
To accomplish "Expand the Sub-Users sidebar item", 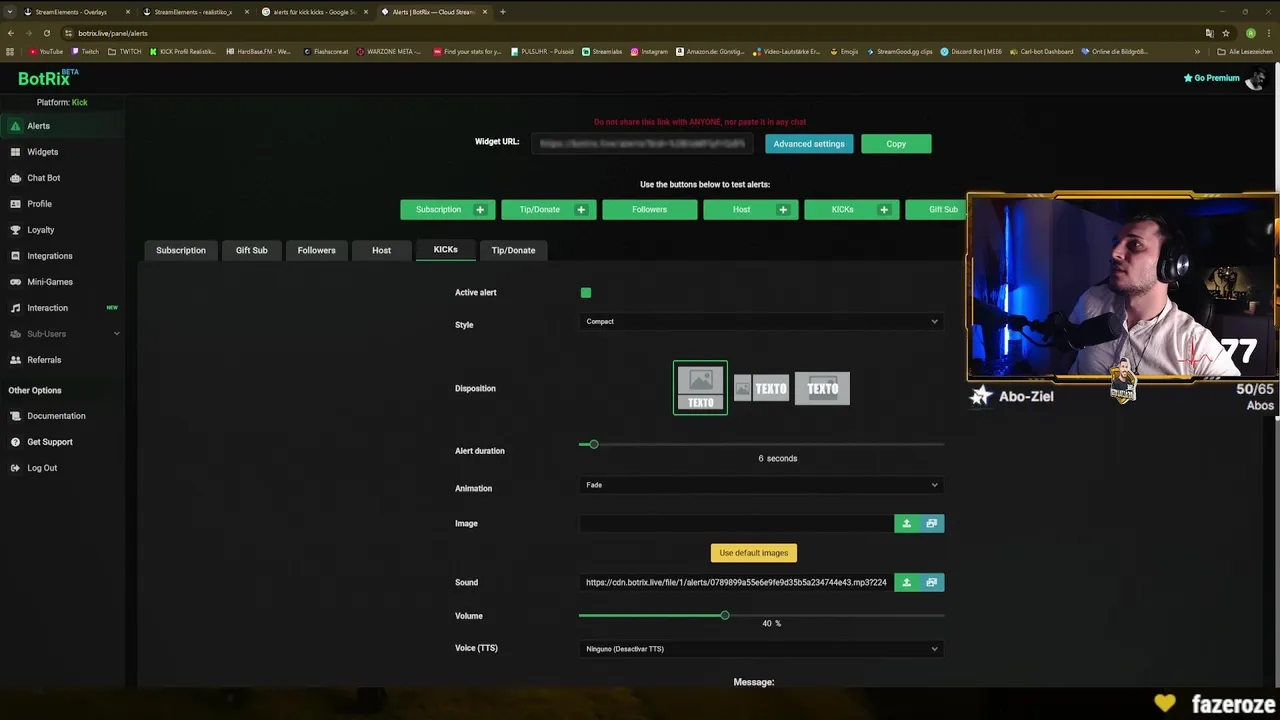I will (62, 334).
